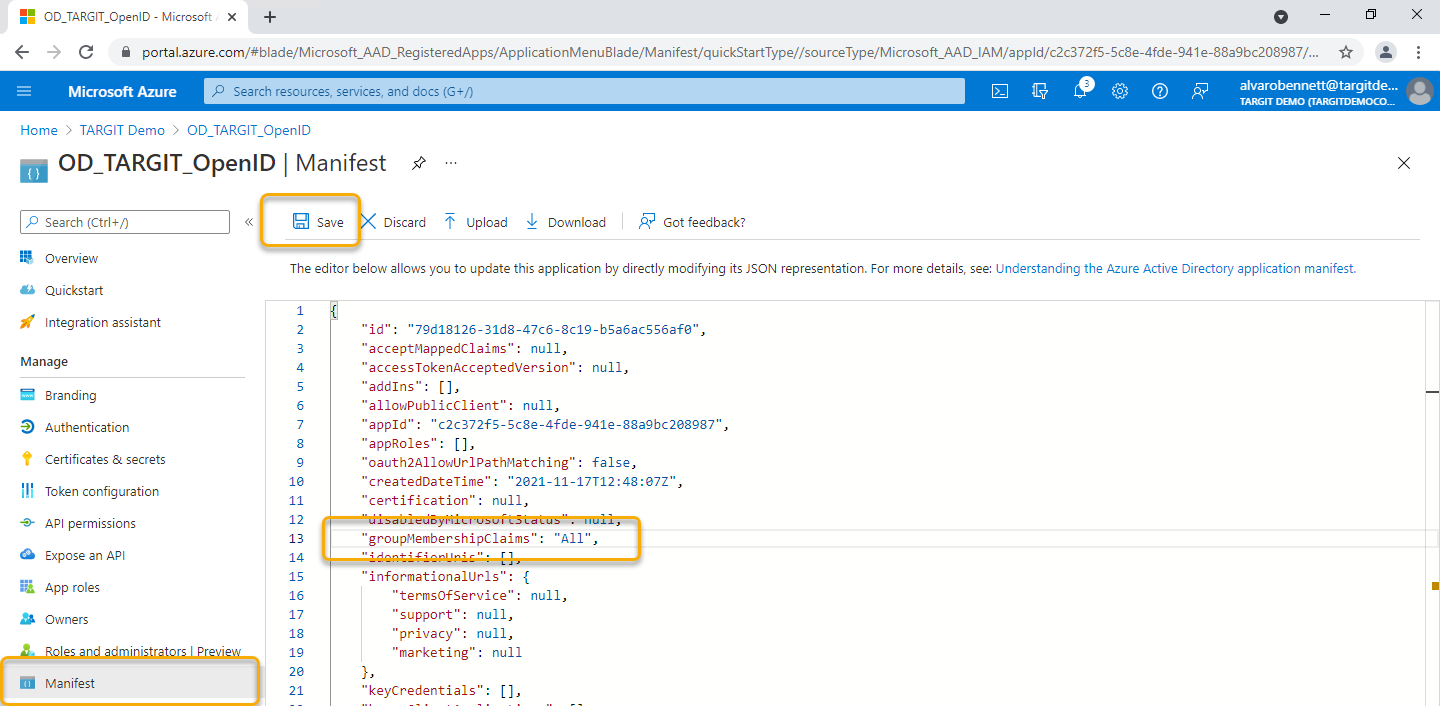Click the "keyCredentials" line
This screenshot has width=1440, height=706.
tap(441, 691)
